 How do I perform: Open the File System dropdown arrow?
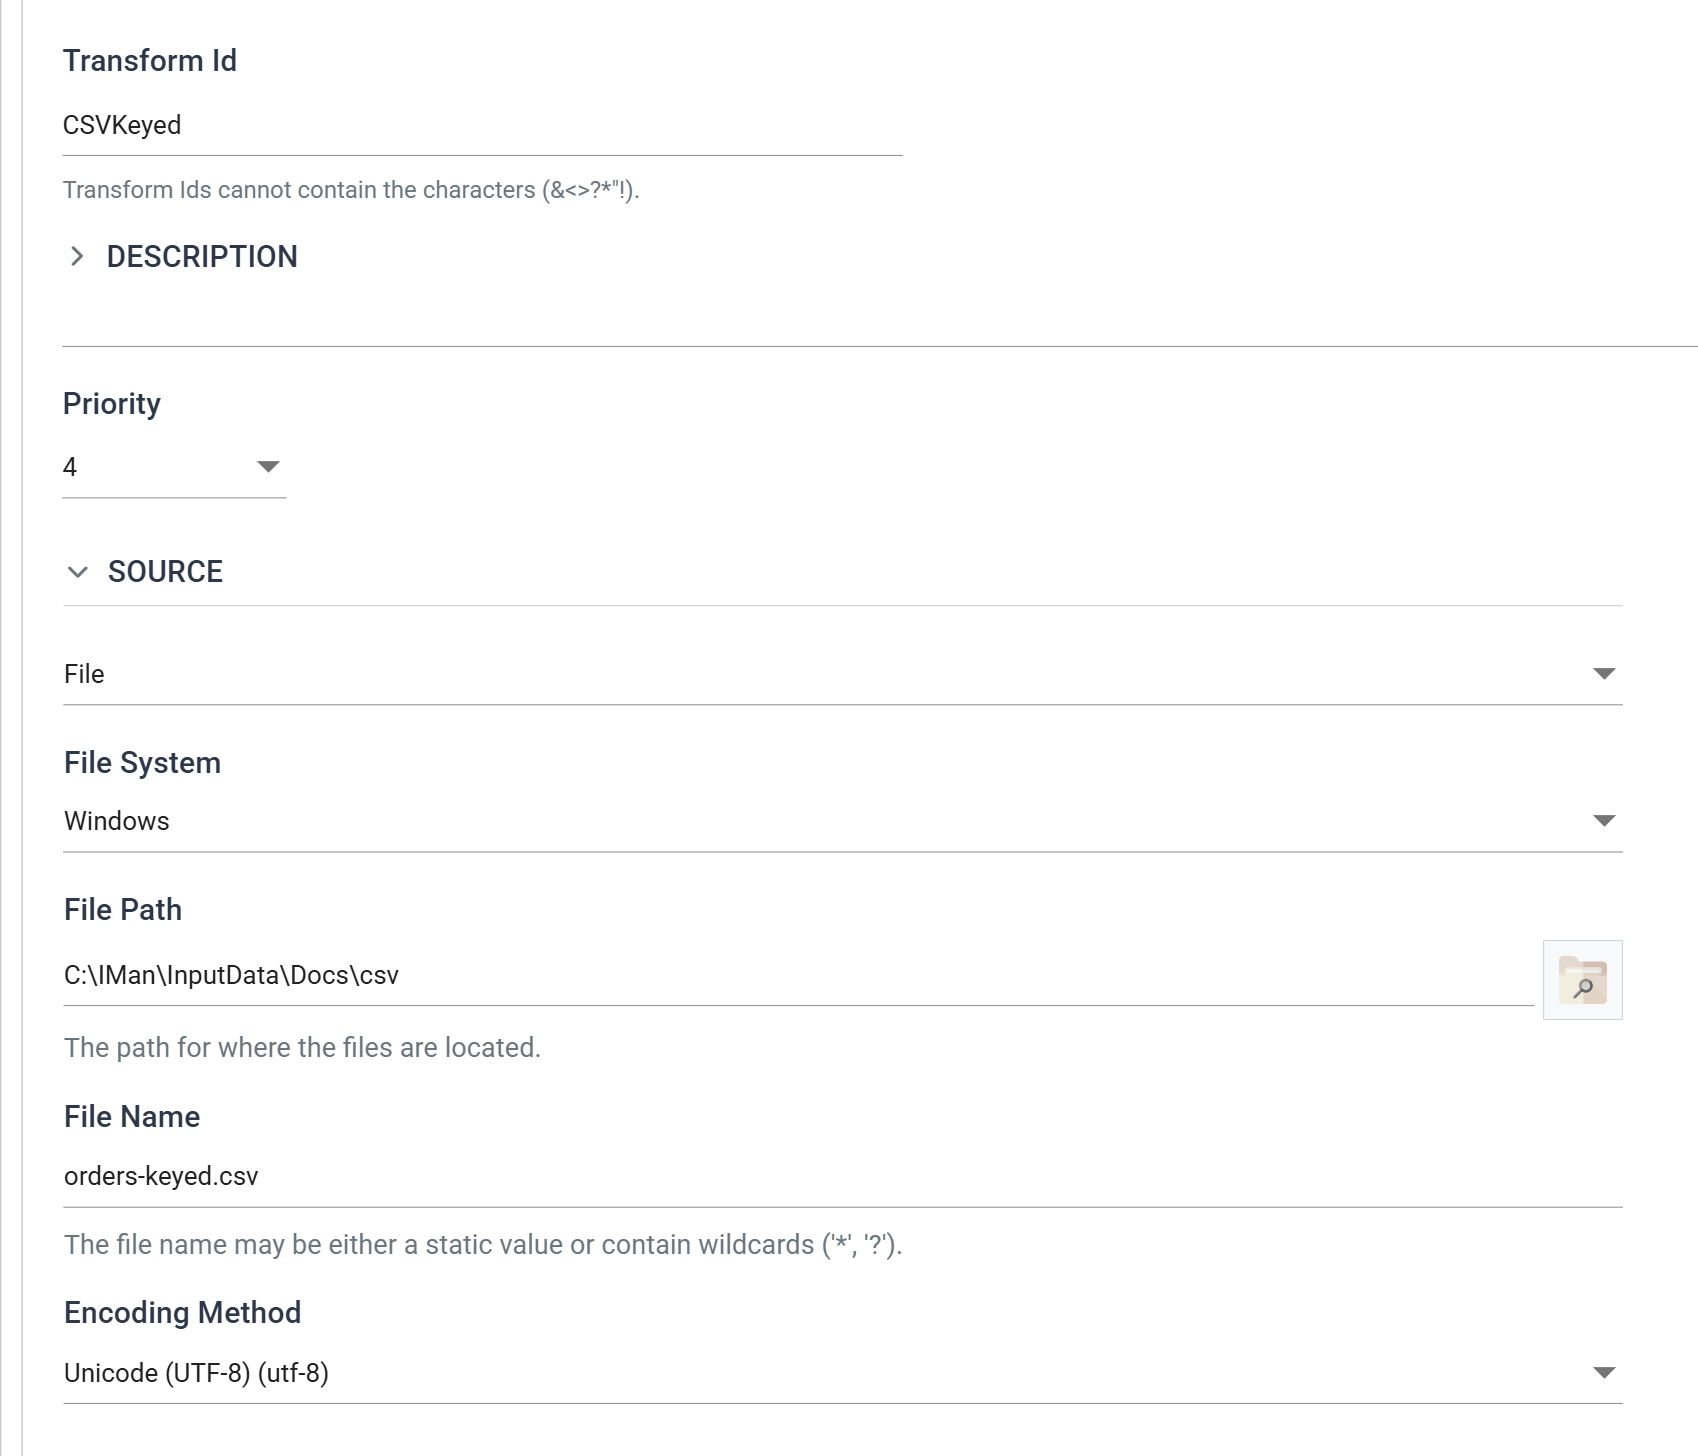click(1604, 821)
